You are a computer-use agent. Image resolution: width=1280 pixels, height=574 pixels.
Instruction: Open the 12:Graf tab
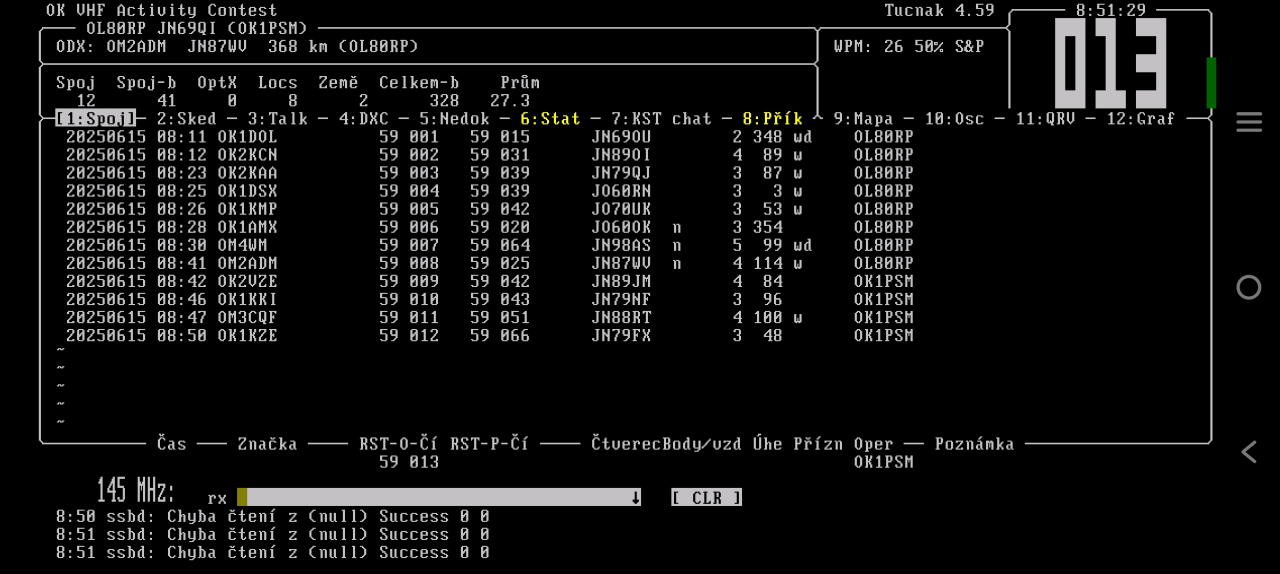pos(1145,119)
